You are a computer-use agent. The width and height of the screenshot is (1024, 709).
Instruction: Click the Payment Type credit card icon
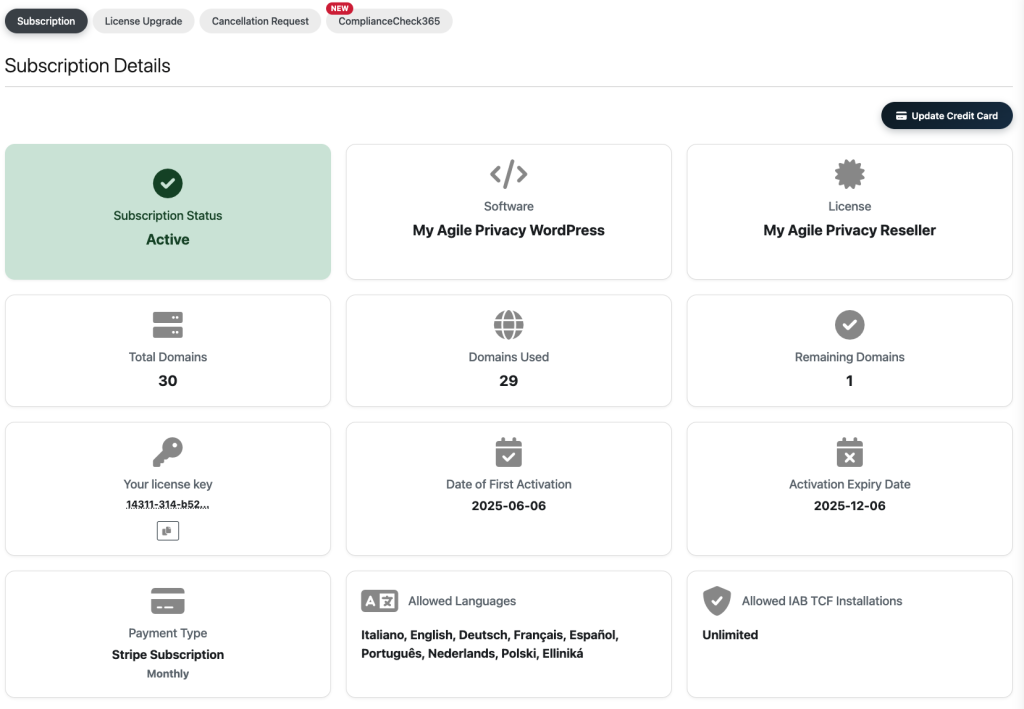168,601
